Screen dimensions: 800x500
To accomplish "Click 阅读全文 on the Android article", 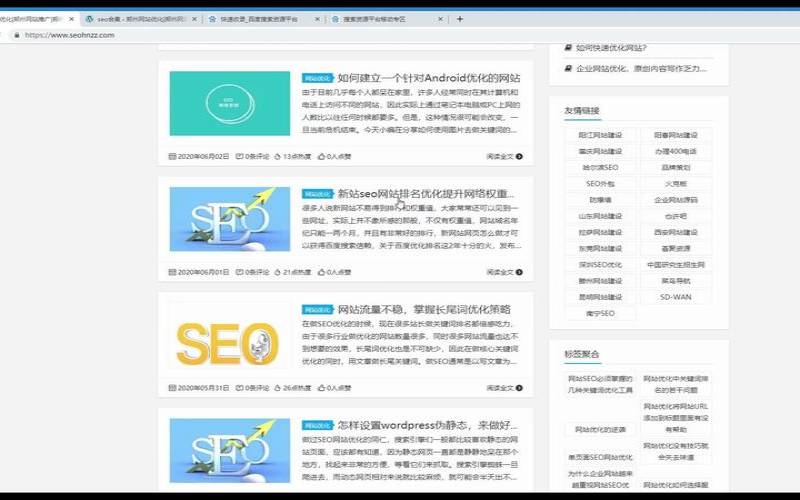I will tap(504, 157).
